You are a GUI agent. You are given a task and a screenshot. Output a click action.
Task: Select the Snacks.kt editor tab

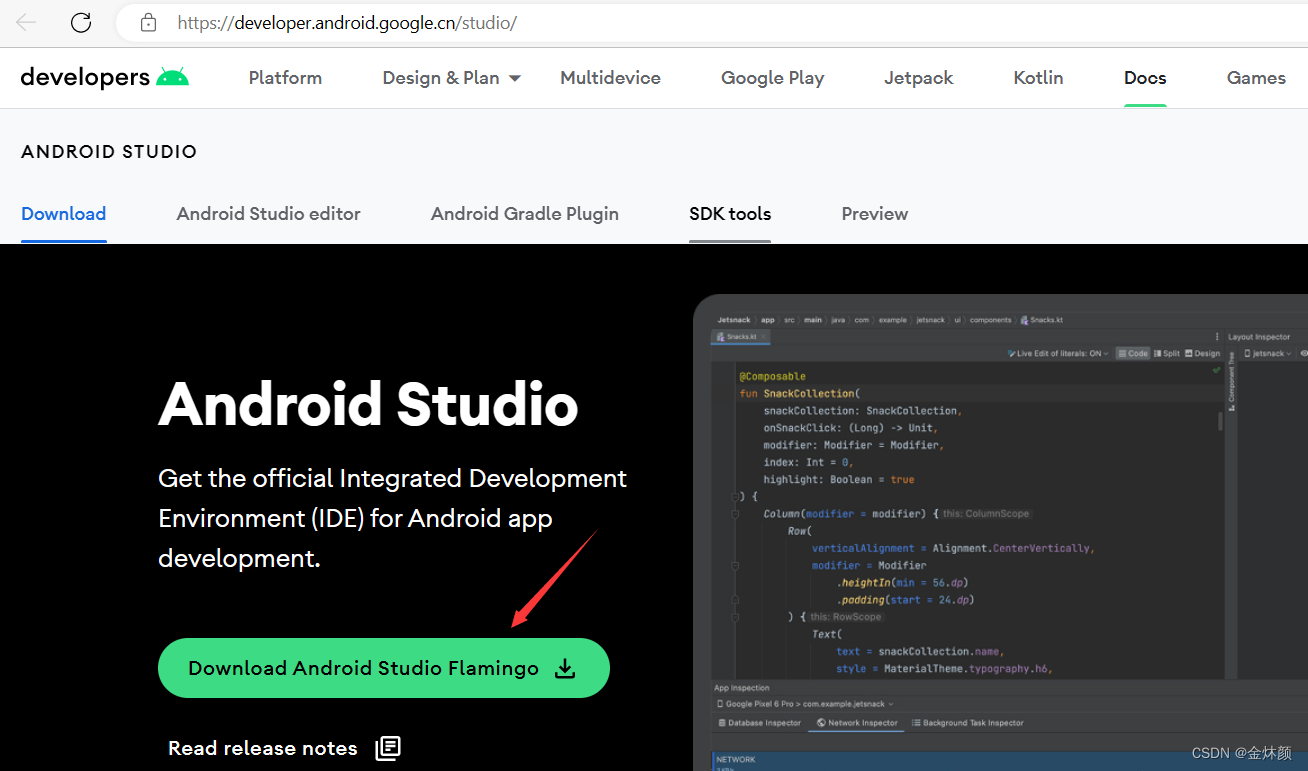[x=741, y=337]
